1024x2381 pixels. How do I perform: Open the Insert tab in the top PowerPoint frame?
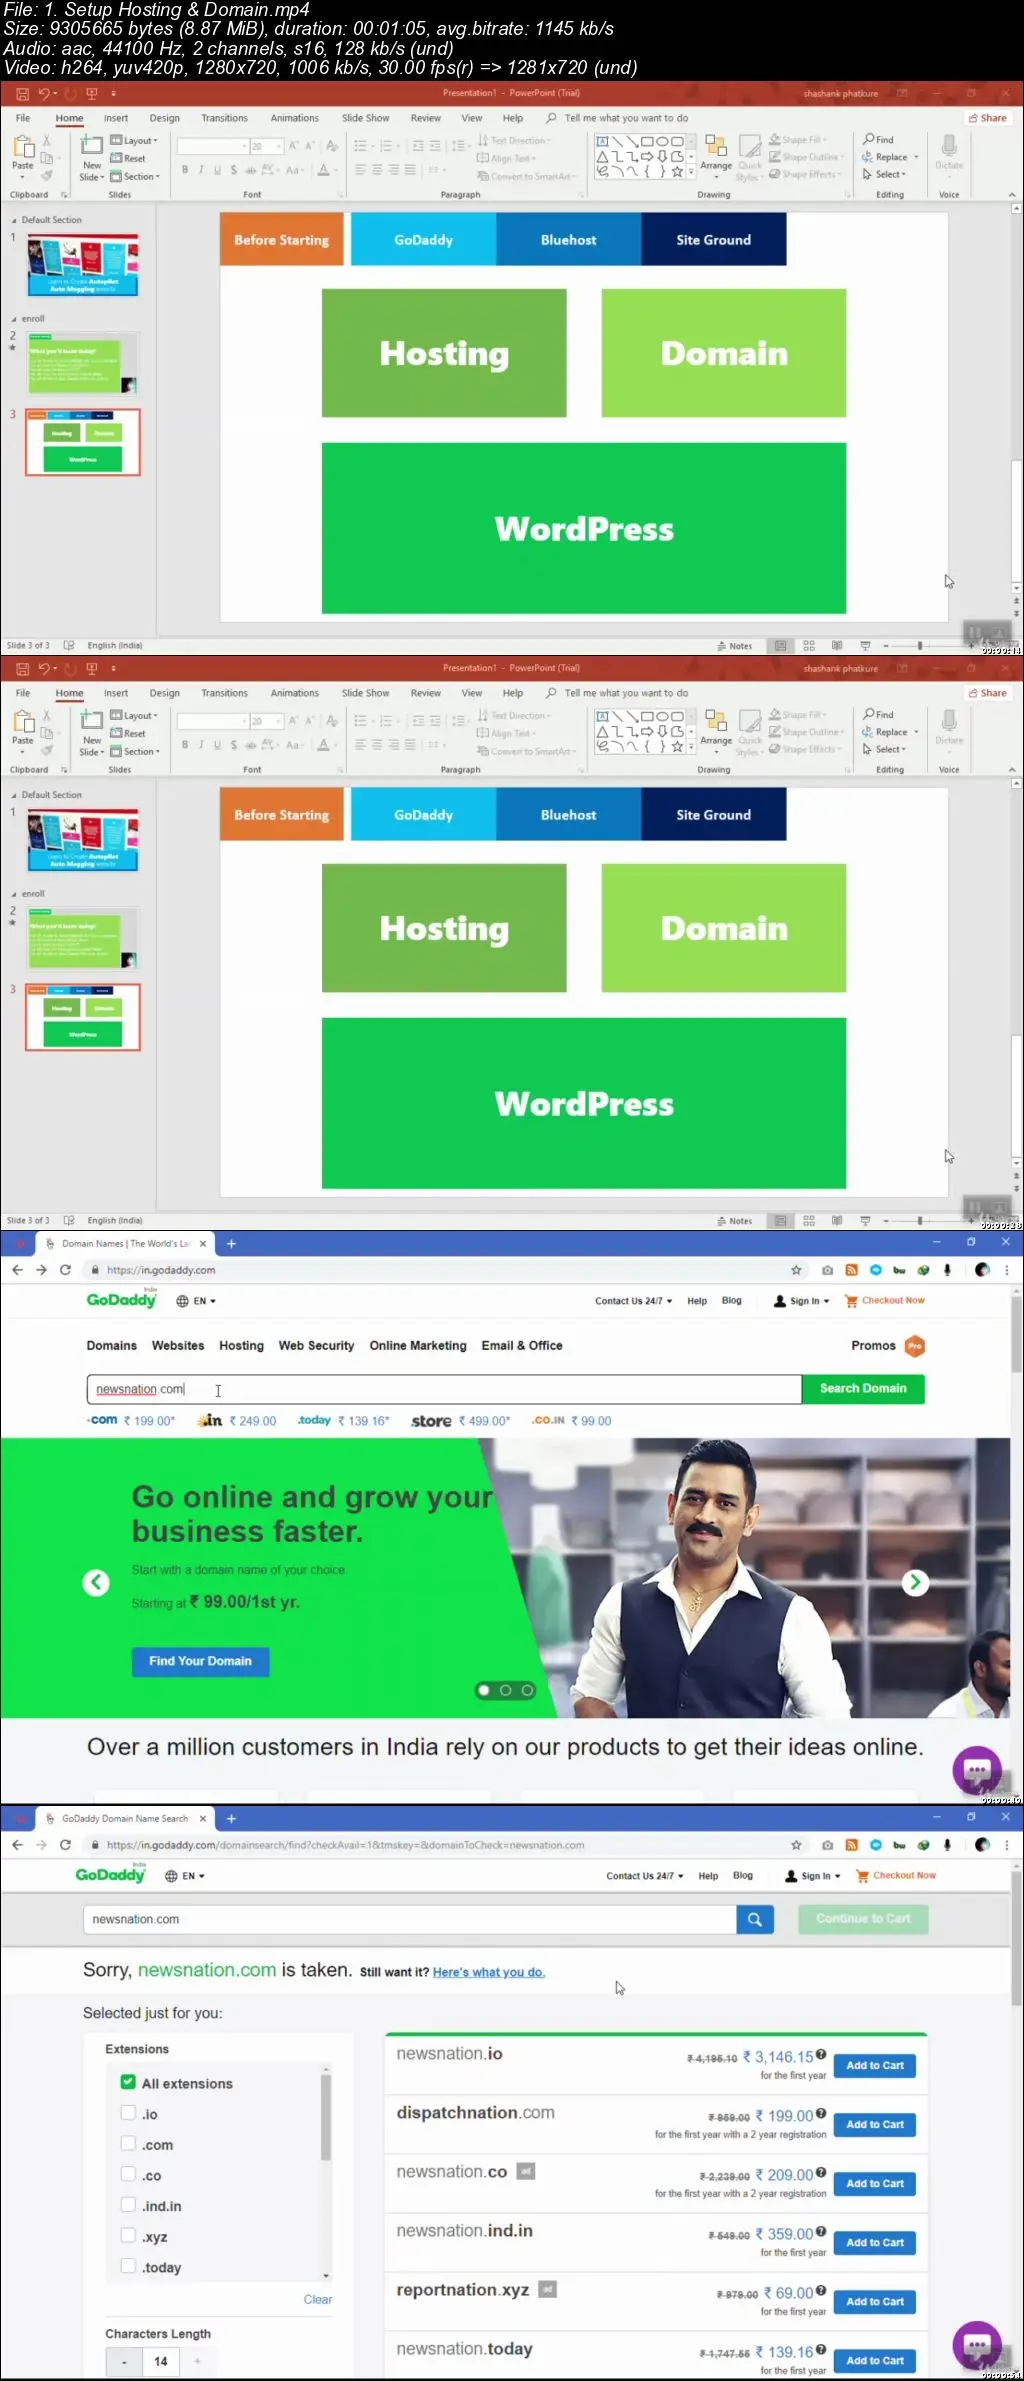(116, 118)
